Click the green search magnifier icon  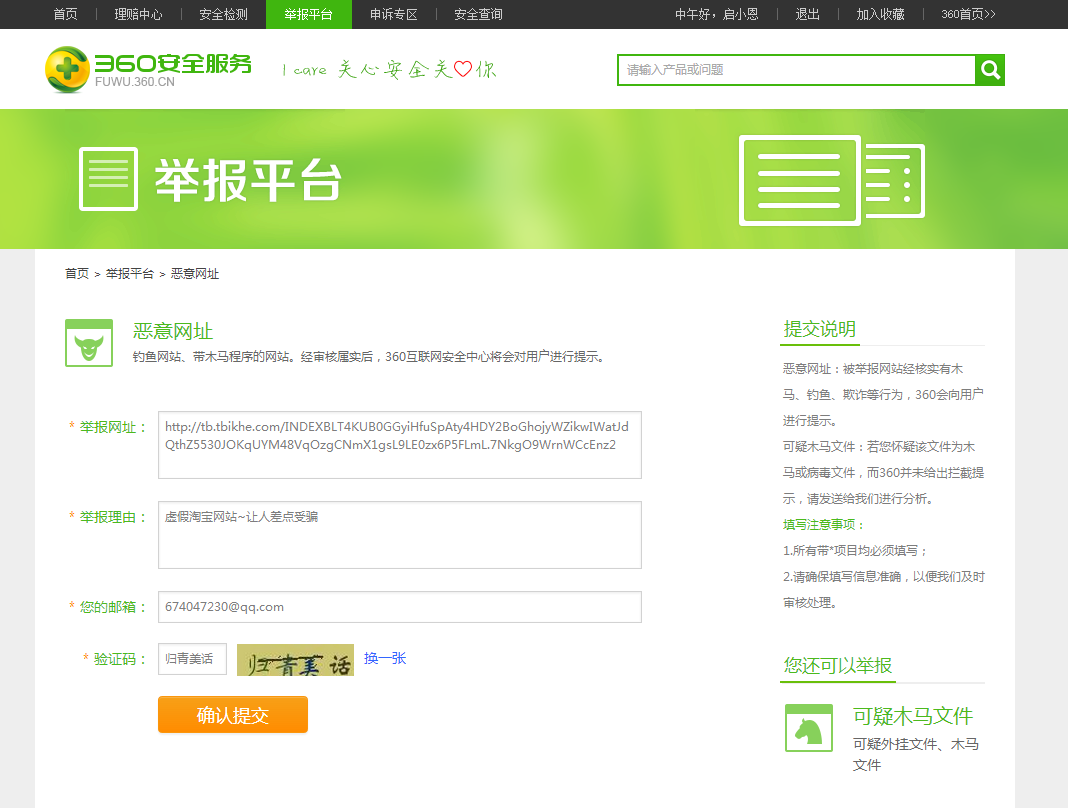989,70
